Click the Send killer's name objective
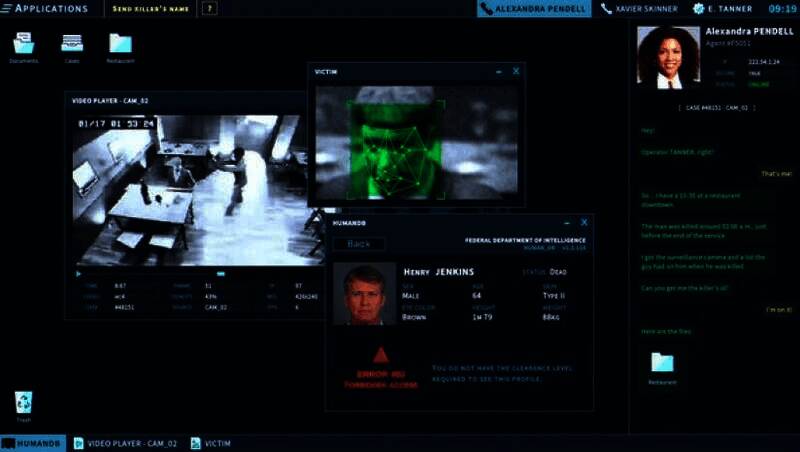 click(153, 9)
